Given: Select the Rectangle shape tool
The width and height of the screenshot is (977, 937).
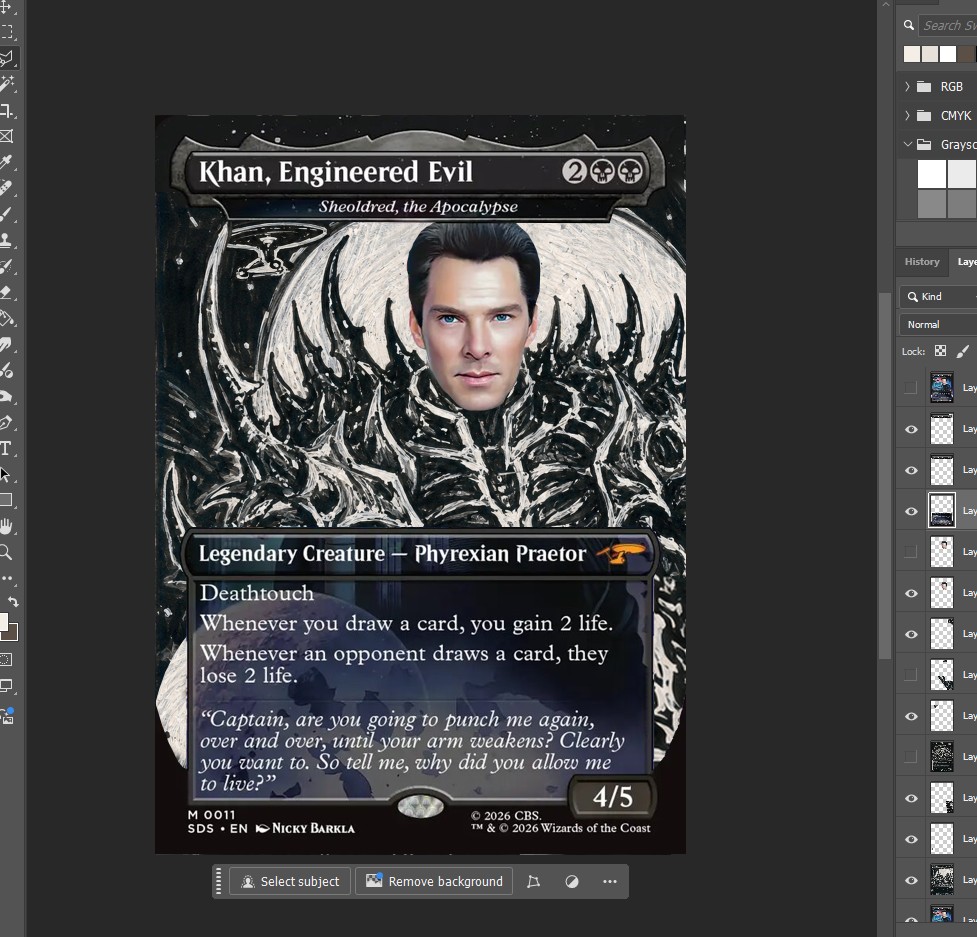Looking at the screenshot, I should 6,500.
